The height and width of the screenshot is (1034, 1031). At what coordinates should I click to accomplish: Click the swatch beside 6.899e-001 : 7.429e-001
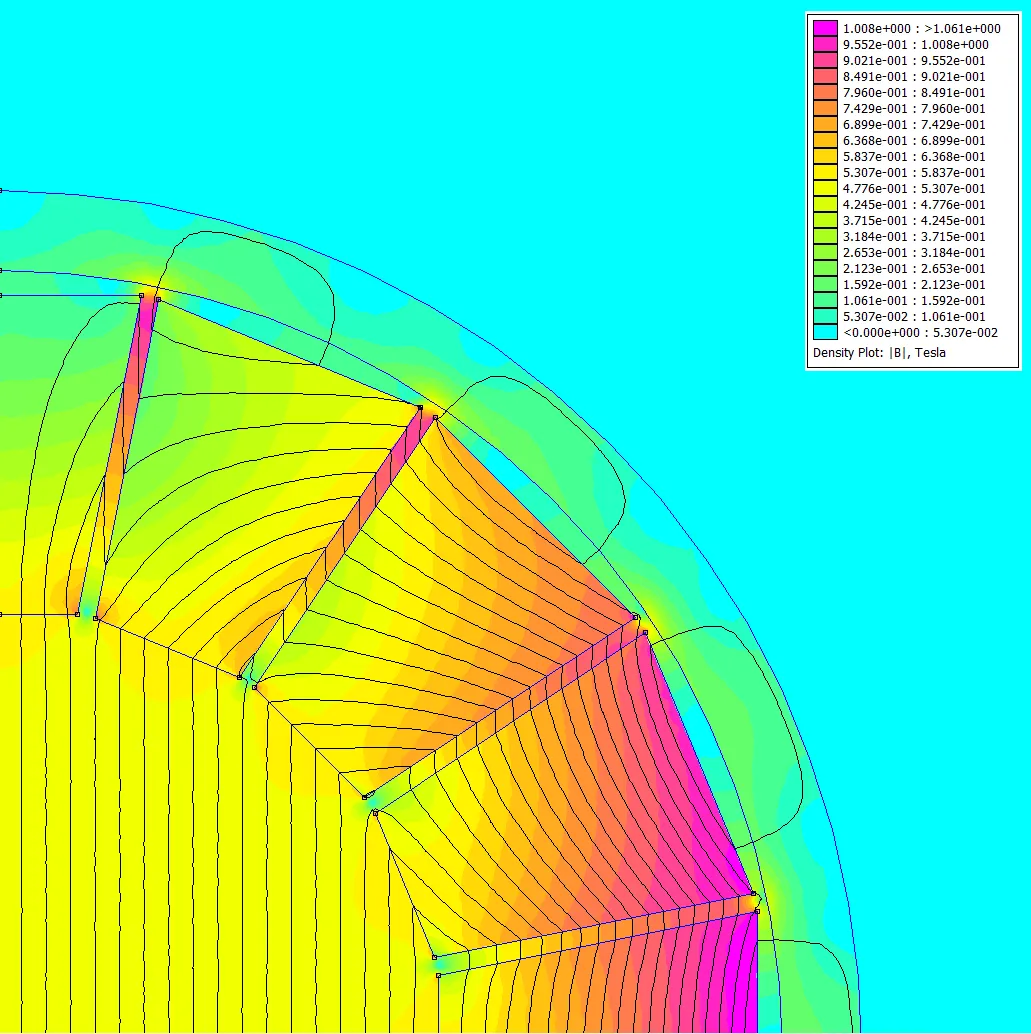pos(825,124)
